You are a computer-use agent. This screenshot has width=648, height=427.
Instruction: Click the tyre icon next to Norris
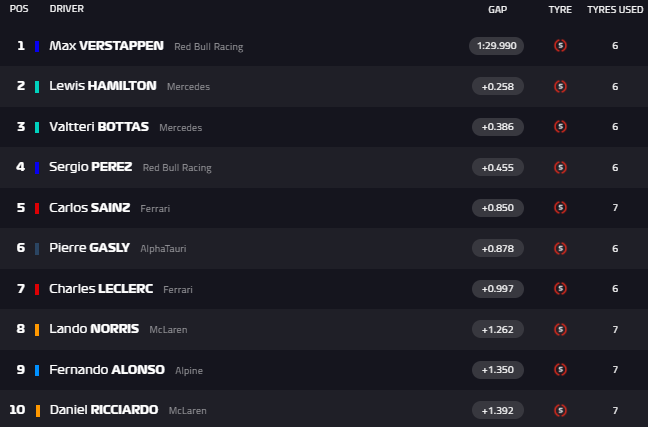560,329
